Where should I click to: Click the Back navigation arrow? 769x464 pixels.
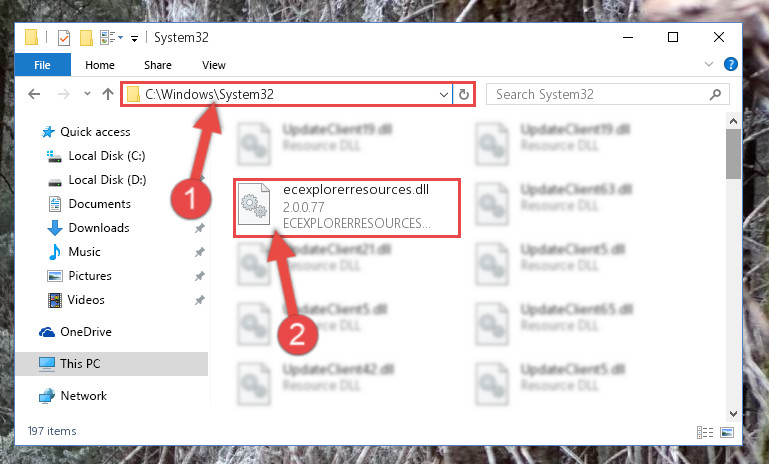34,94
